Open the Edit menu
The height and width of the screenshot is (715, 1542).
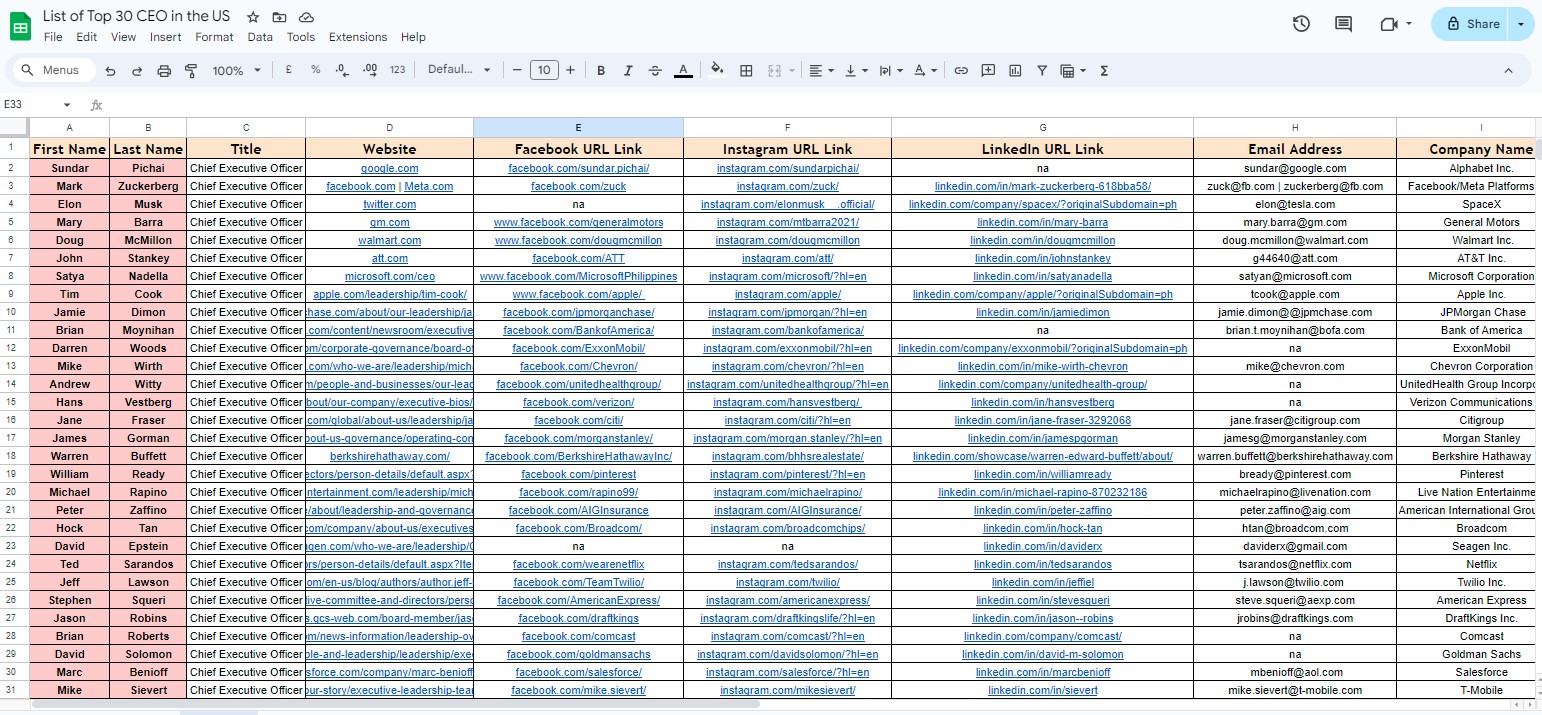(x=87, y=37)
